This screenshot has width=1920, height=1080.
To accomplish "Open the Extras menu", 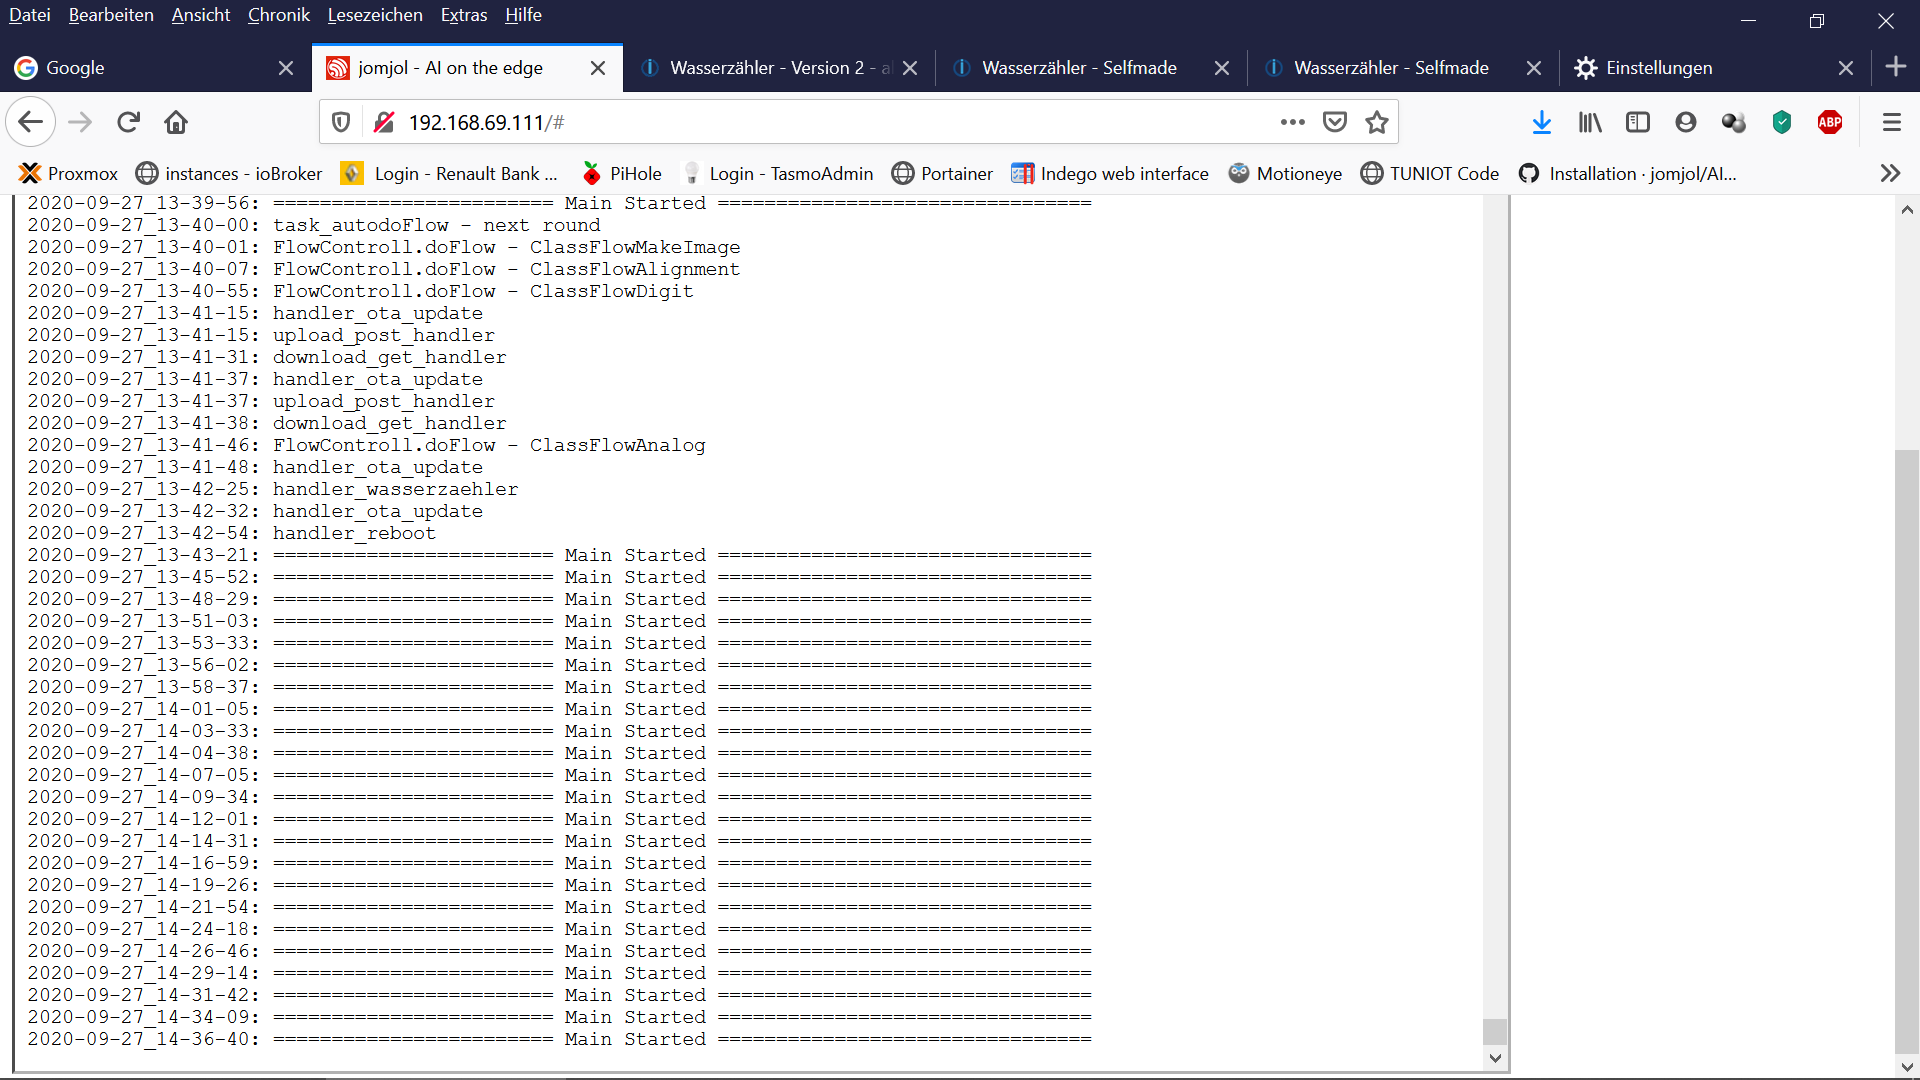I will tap(464, 15).
